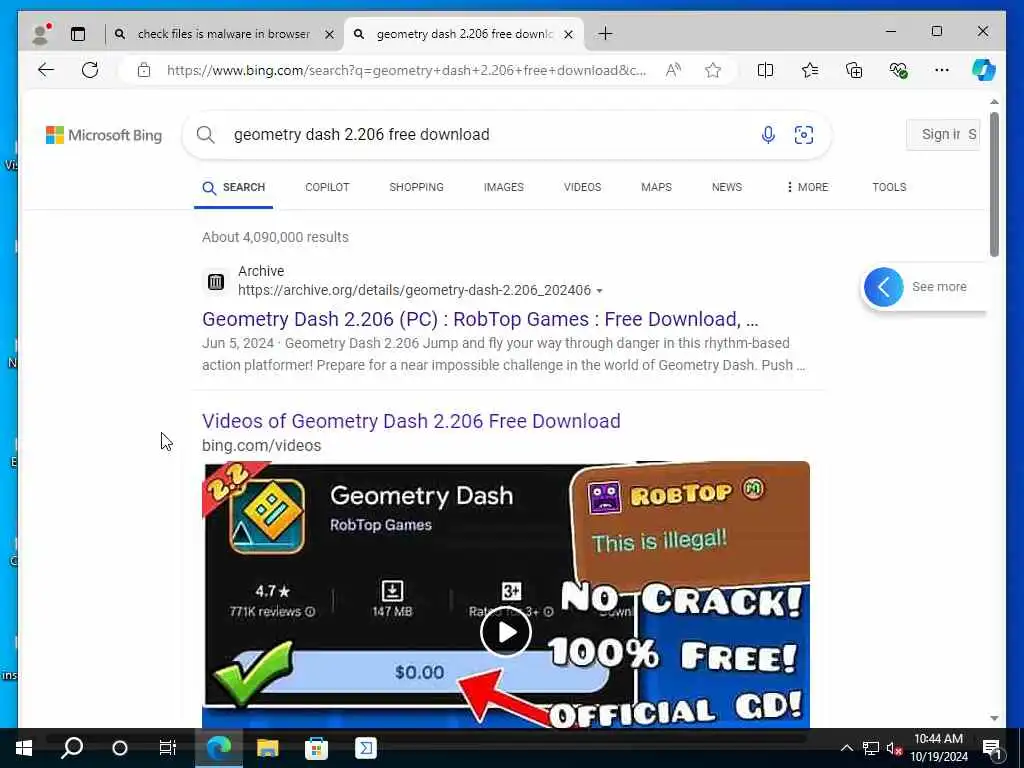Open Browser essentials heart icon
1024x768 pixels.
pos(898,70)
